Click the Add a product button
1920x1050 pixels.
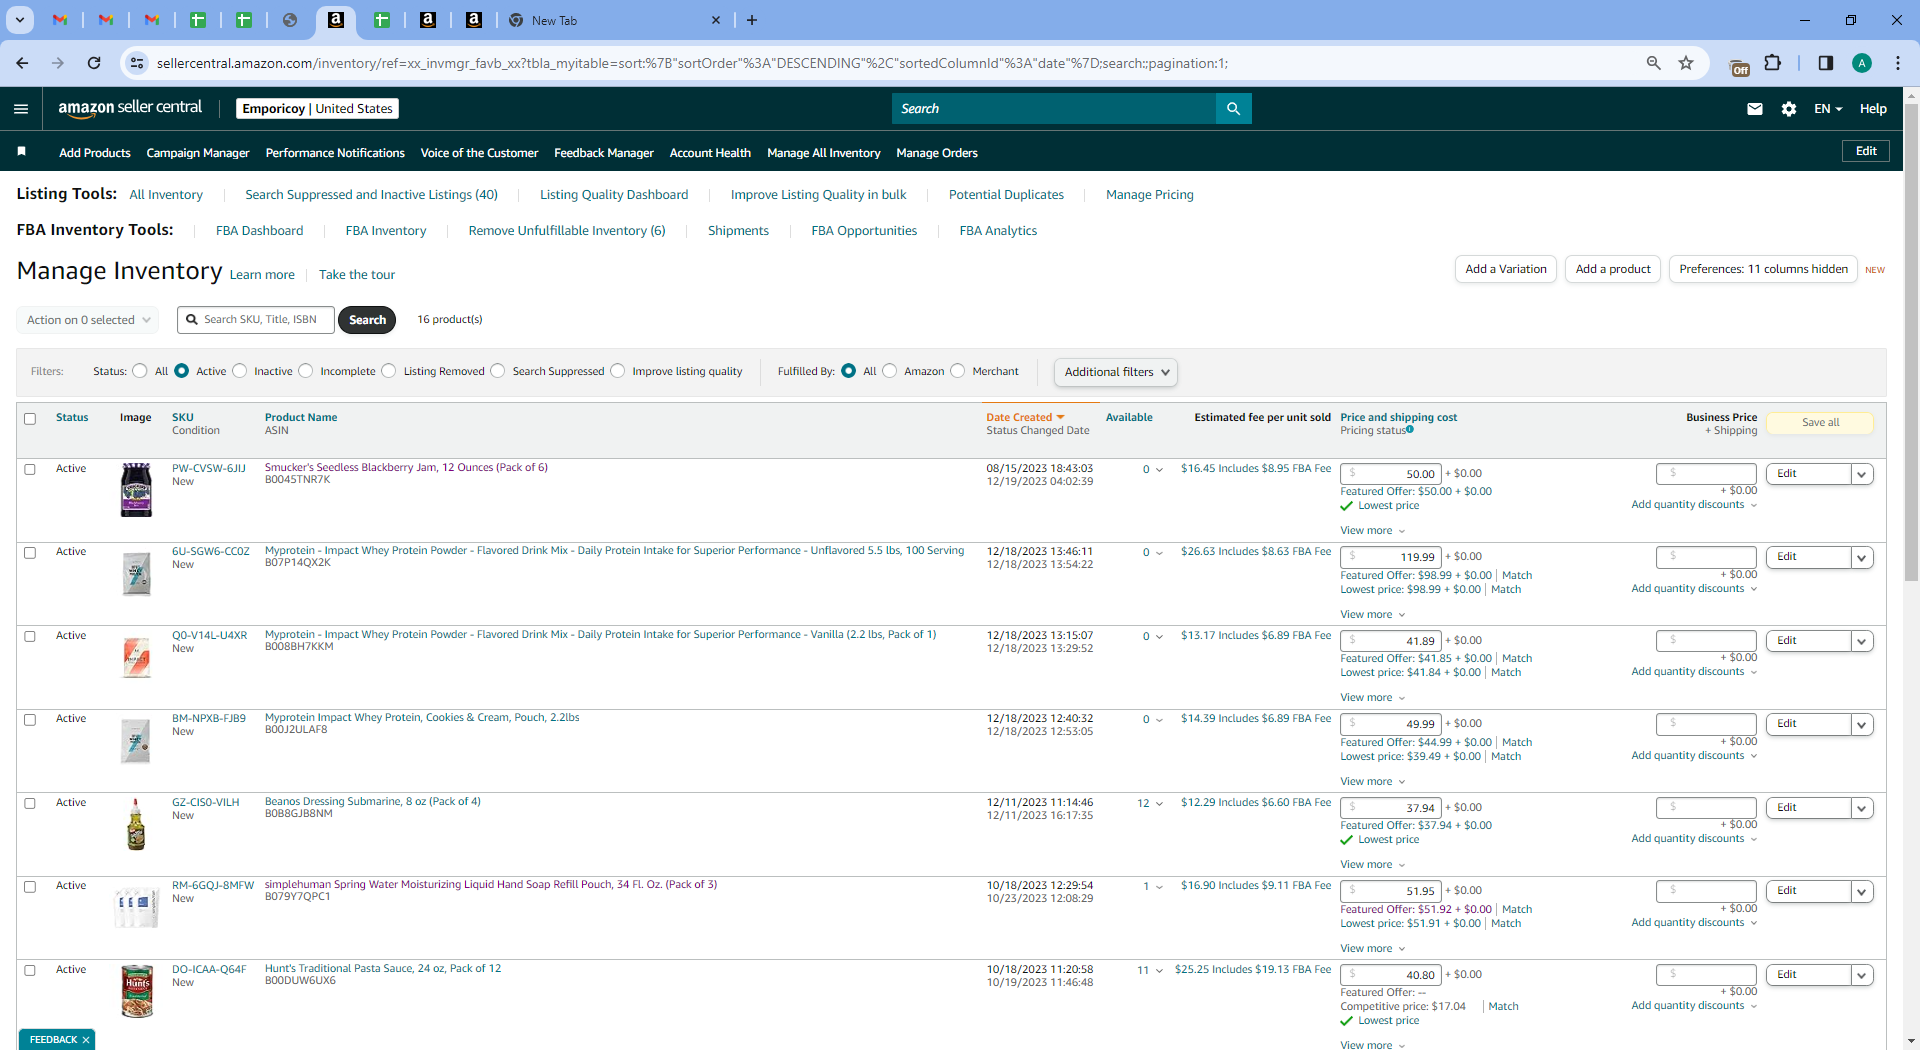[1613, 269]
